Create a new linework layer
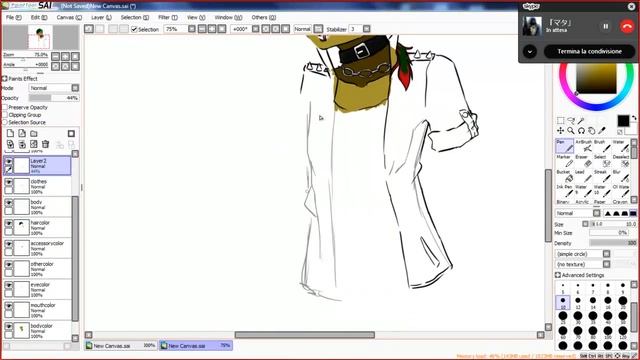Viewport: 640px width, 360px height. 22,133
